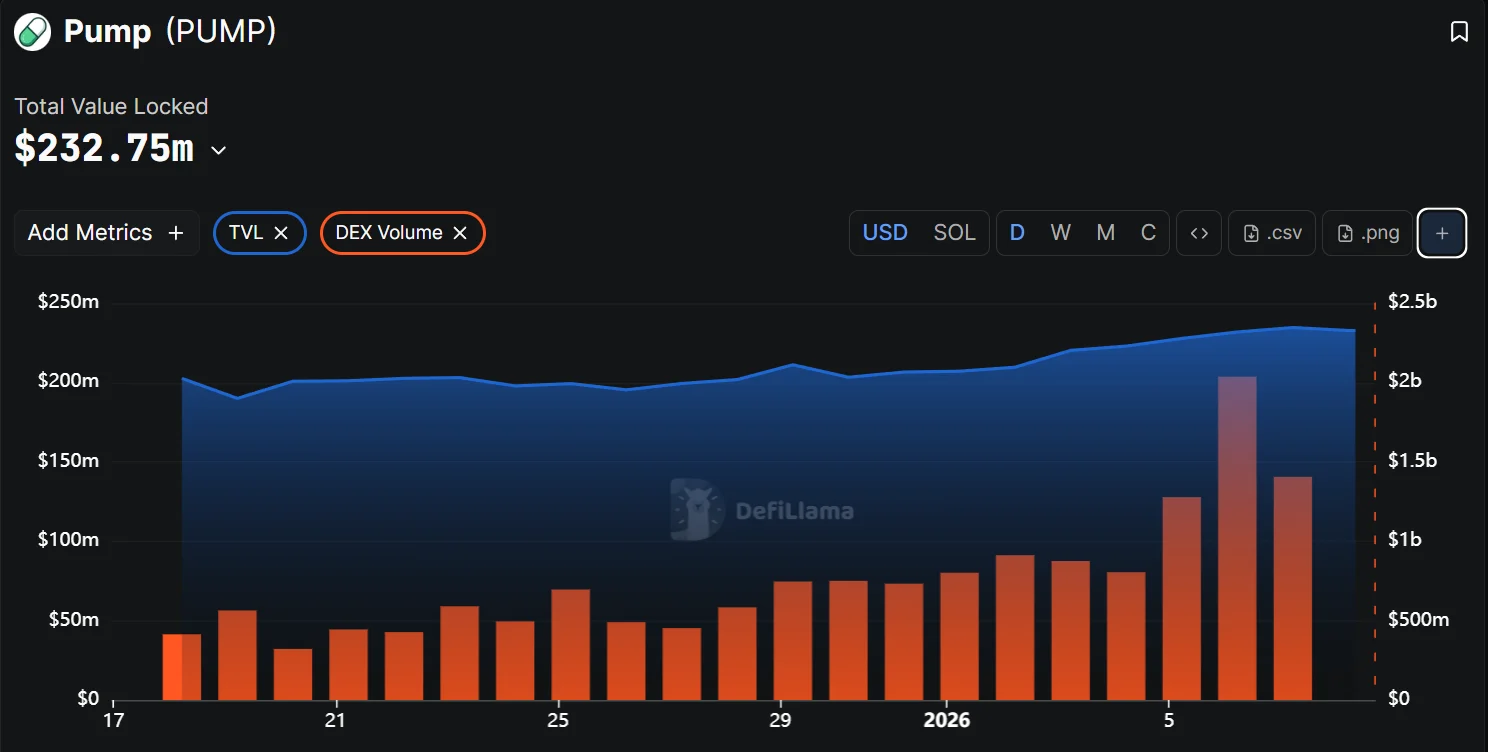The height and width of the screenshot is (752, 1488).
Task: Select the Monthly time interval tab
Action: [1105, 232]
